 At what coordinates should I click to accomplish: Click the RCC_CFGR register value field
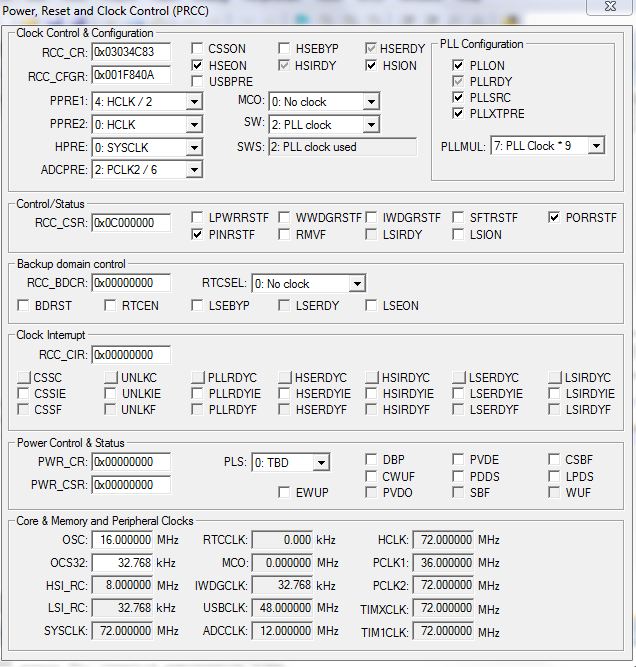coord(131,75)
